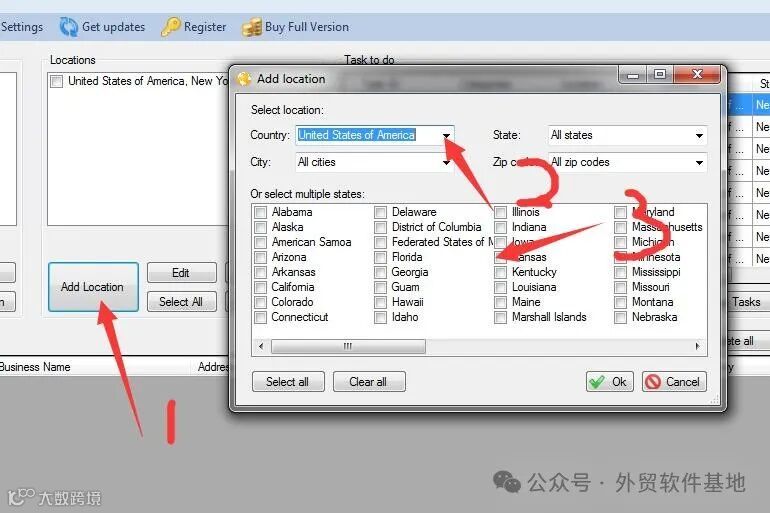Click the Cancel button

pyautogui.click(x=674, y=381)
